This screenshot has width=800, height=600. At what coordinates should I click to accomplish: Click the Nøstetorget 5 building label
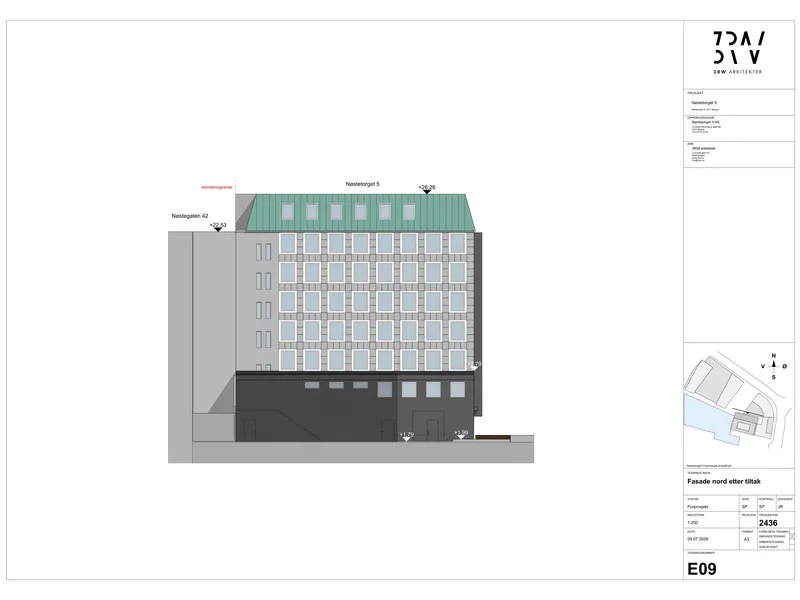coord(363,184)
